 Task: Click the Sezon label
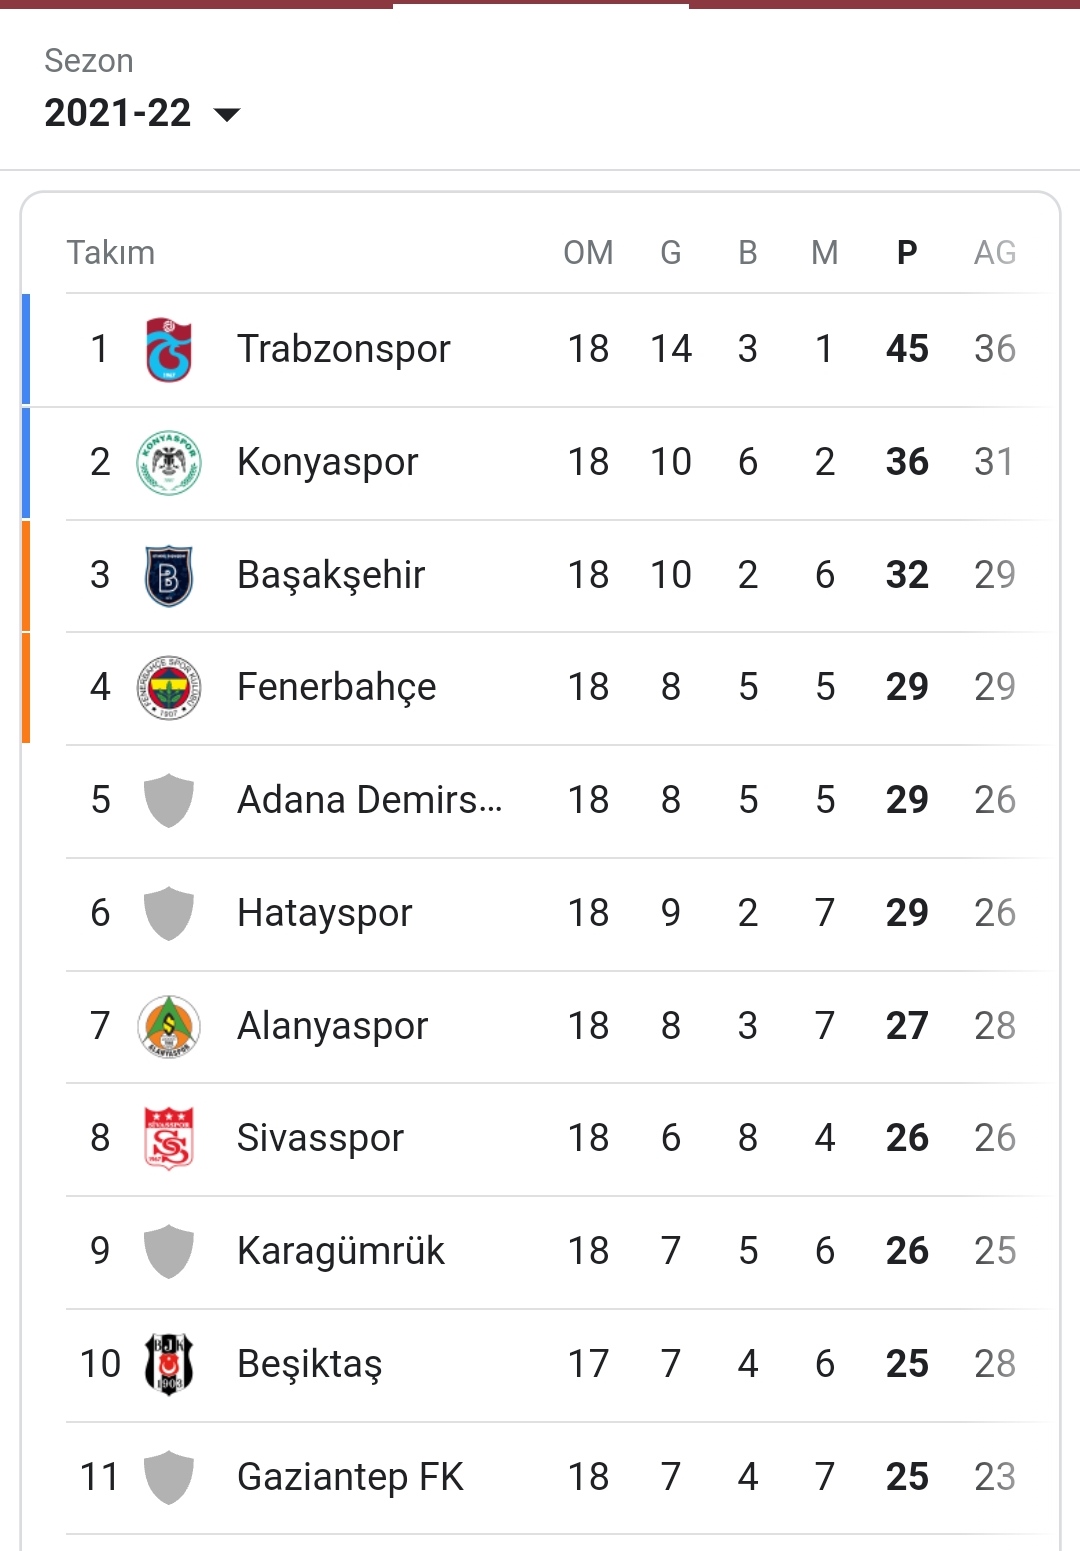[x=89, y=61]
